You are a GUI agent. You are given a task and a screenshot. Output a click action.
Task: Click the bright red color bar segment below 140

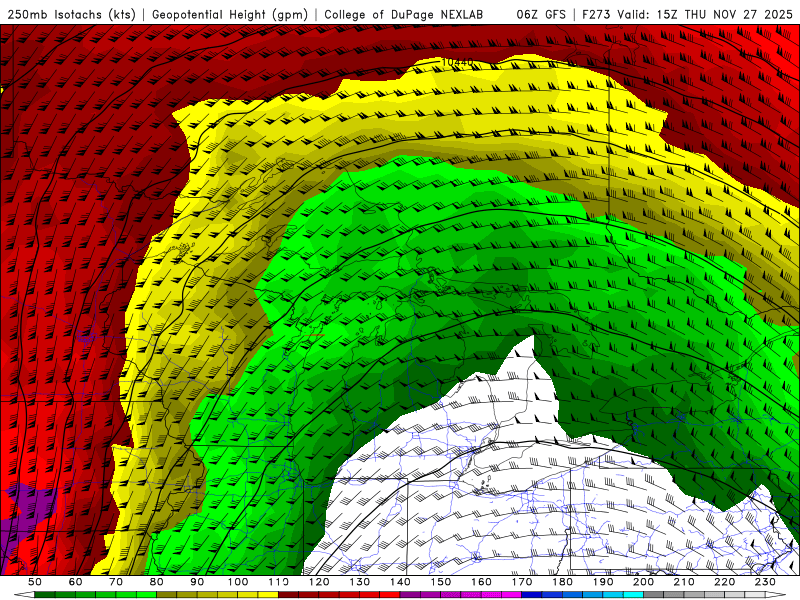tap(390, 595)
